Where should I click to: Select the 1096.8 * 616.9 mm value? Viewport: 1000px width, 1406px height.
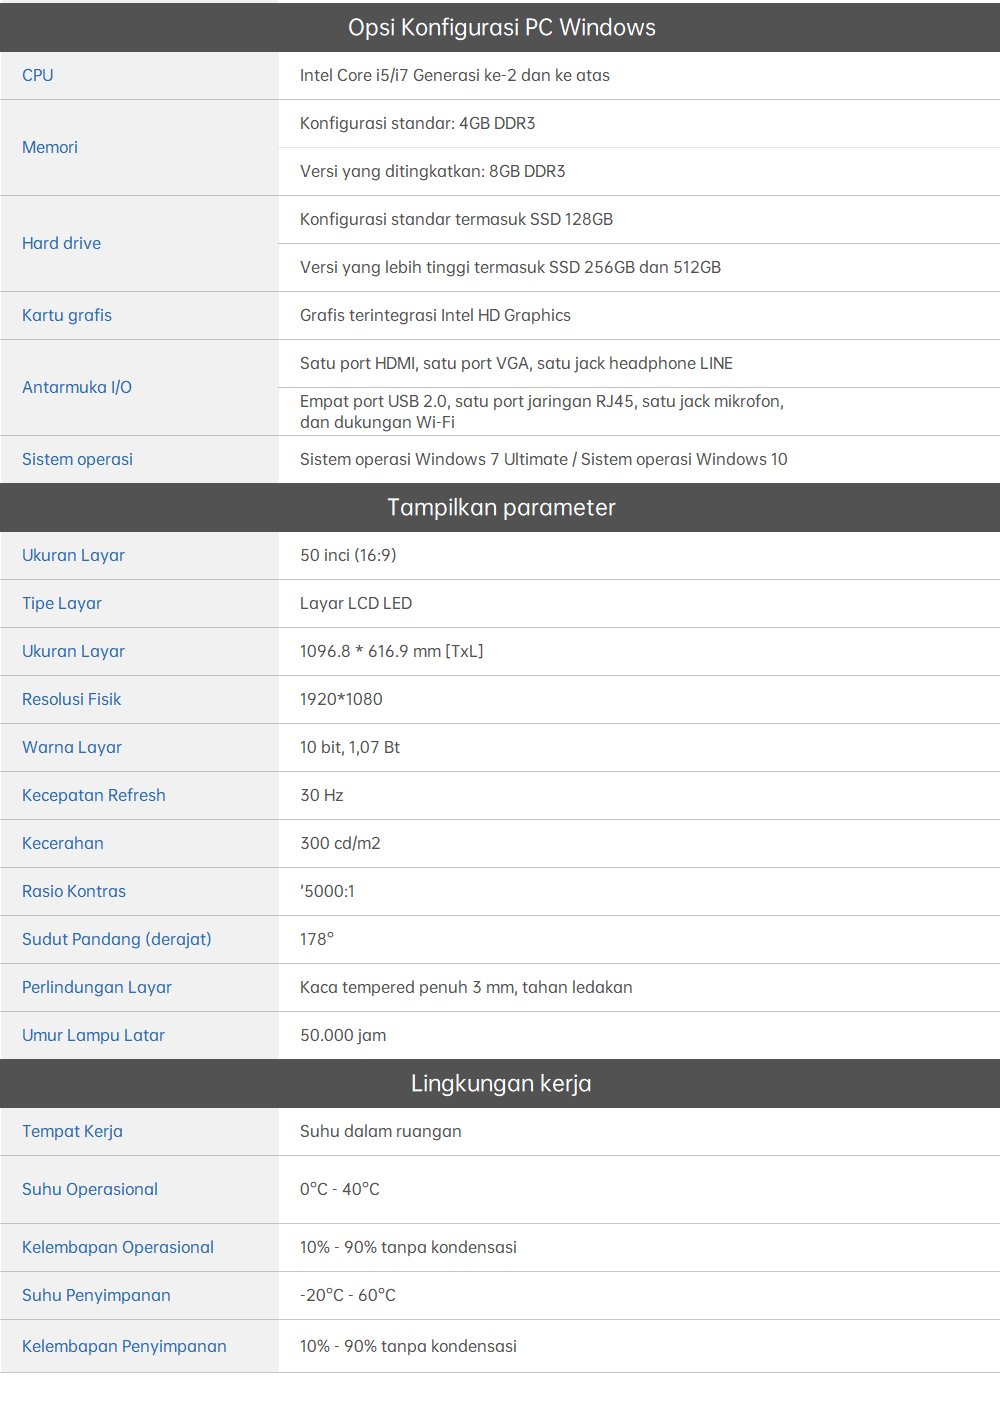391,651
